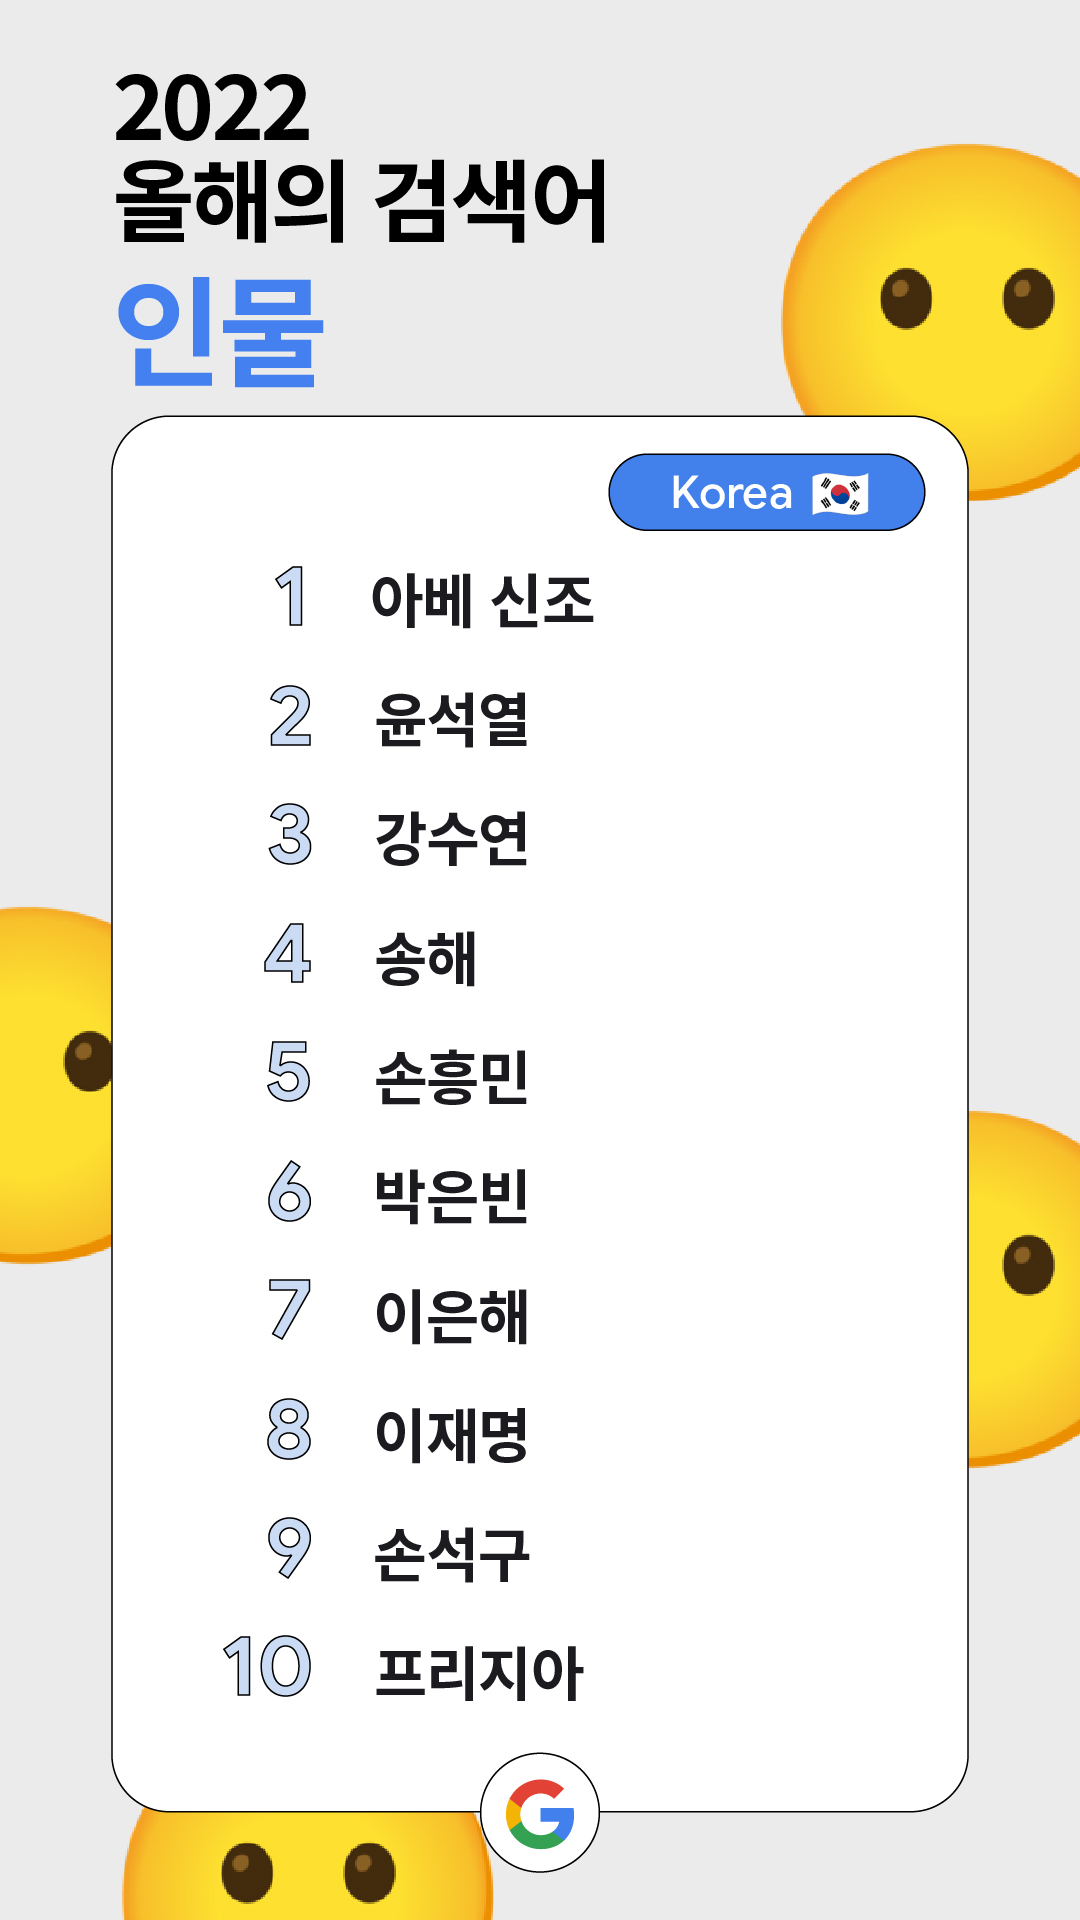This screenshot has height=1920, width=1080.
Task: Click the emoji face on right edge
Action: 1024,1290
